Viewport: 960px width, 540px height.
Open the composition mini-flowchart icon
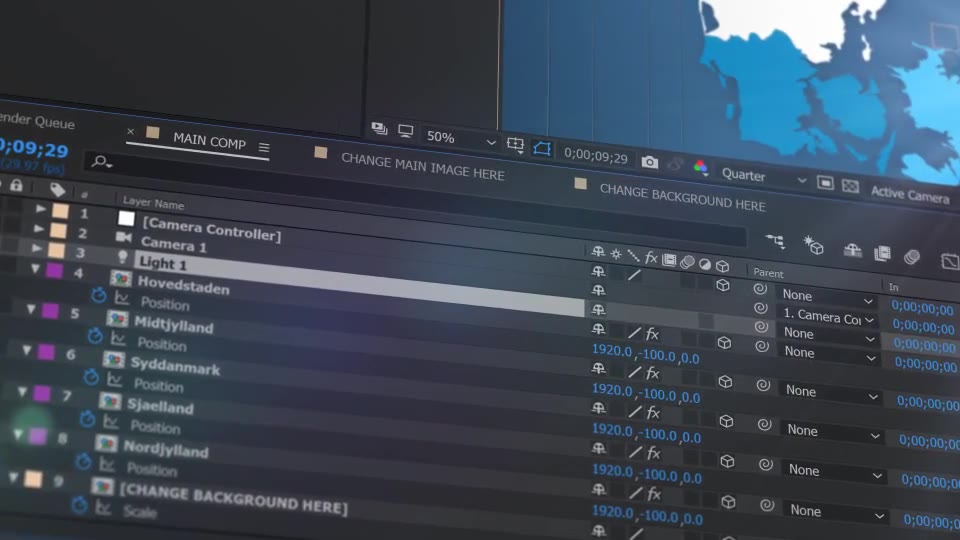[775, 241]
